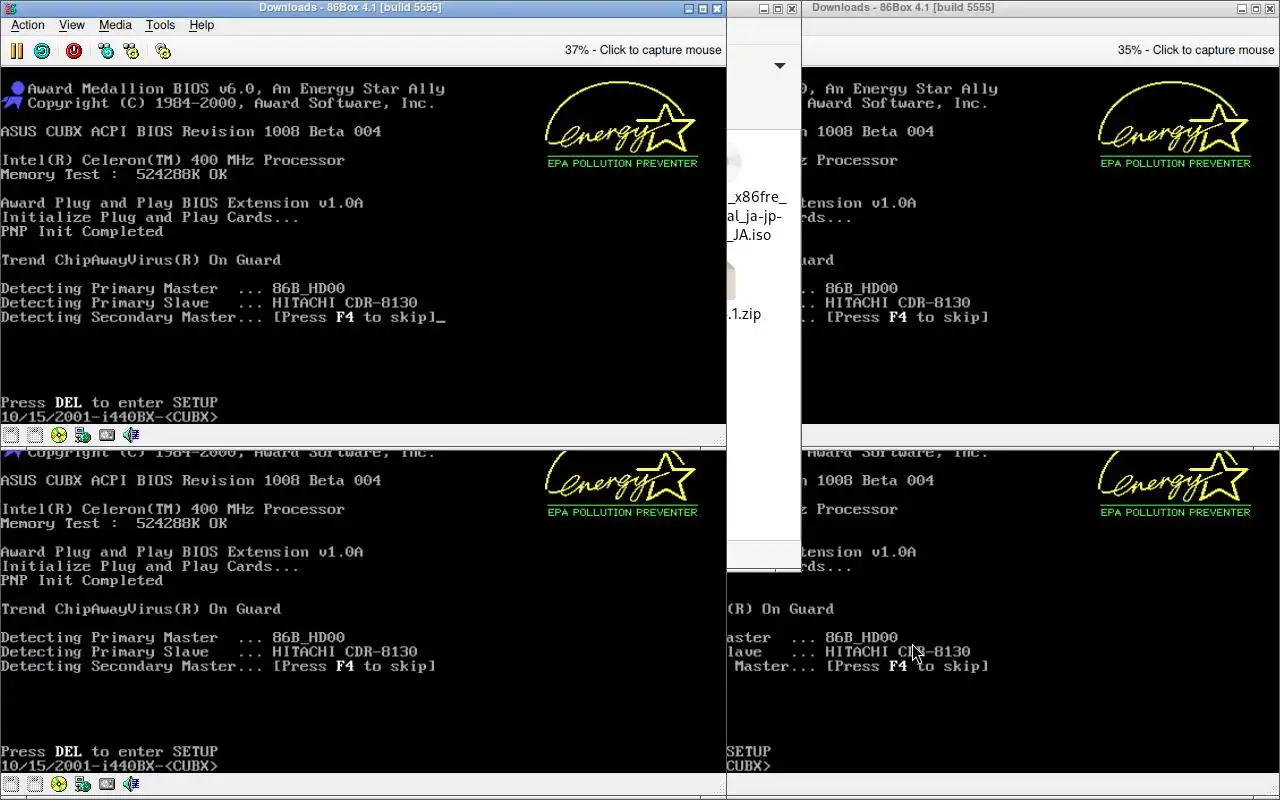
Task: Click network icon in lower-left 86Box status bar
Action: point(83,784)
